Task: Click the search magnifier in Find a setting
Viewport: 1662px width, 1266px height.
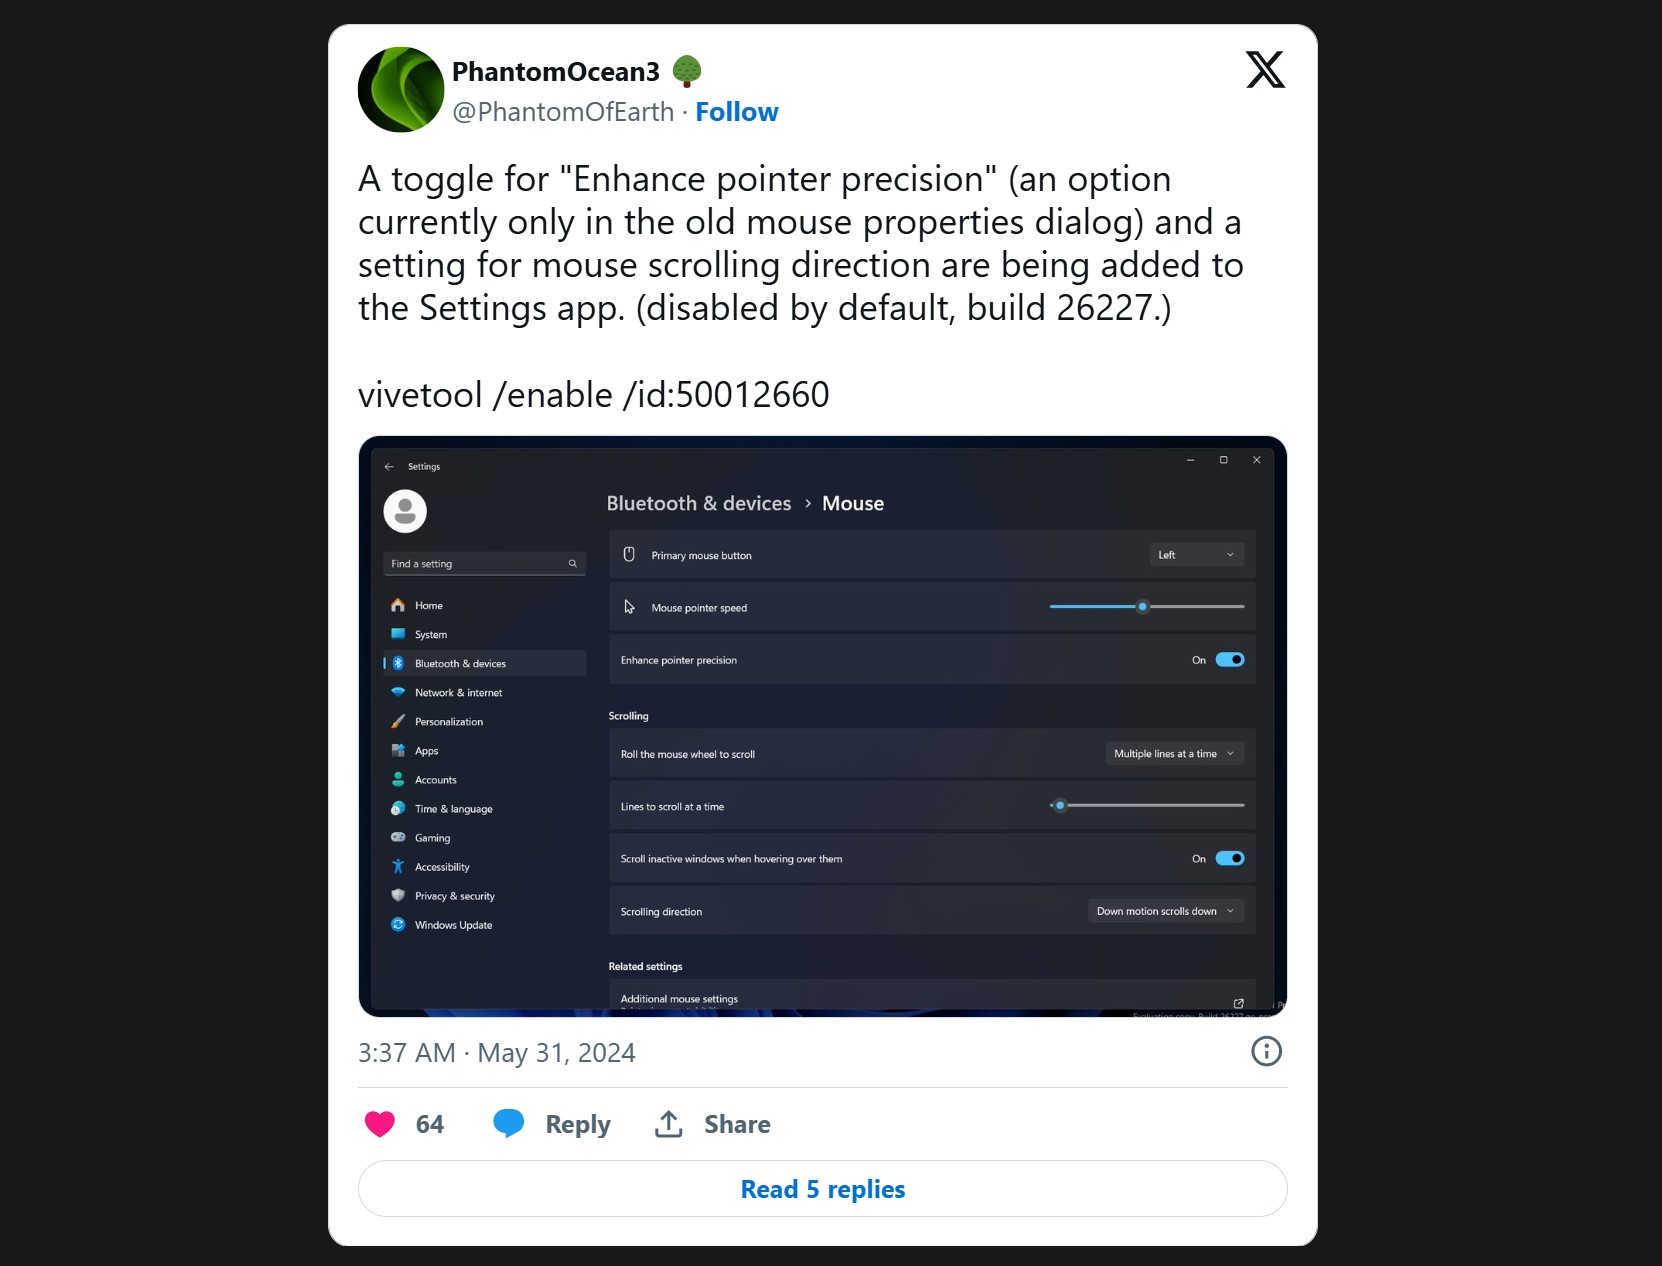Action: 573,564
